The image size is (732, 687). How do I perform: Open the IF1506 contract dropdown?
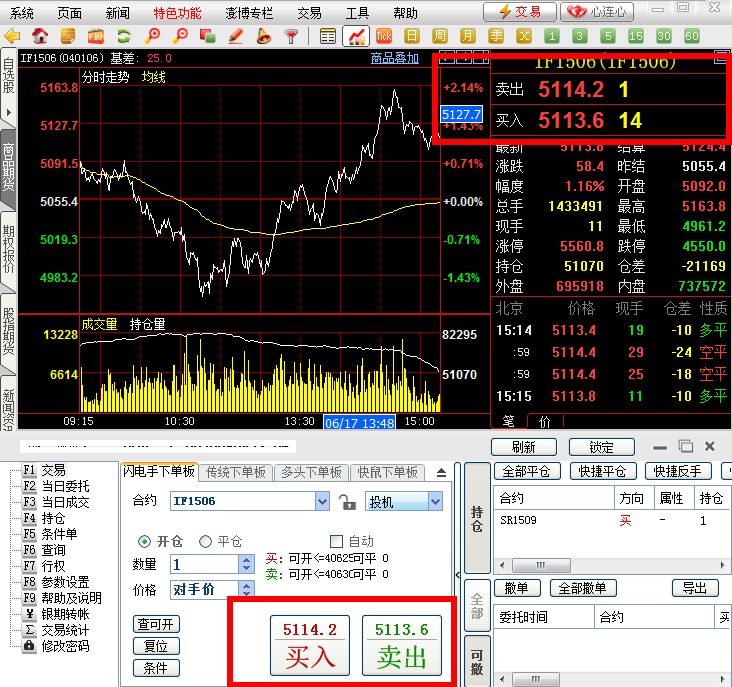322,502
